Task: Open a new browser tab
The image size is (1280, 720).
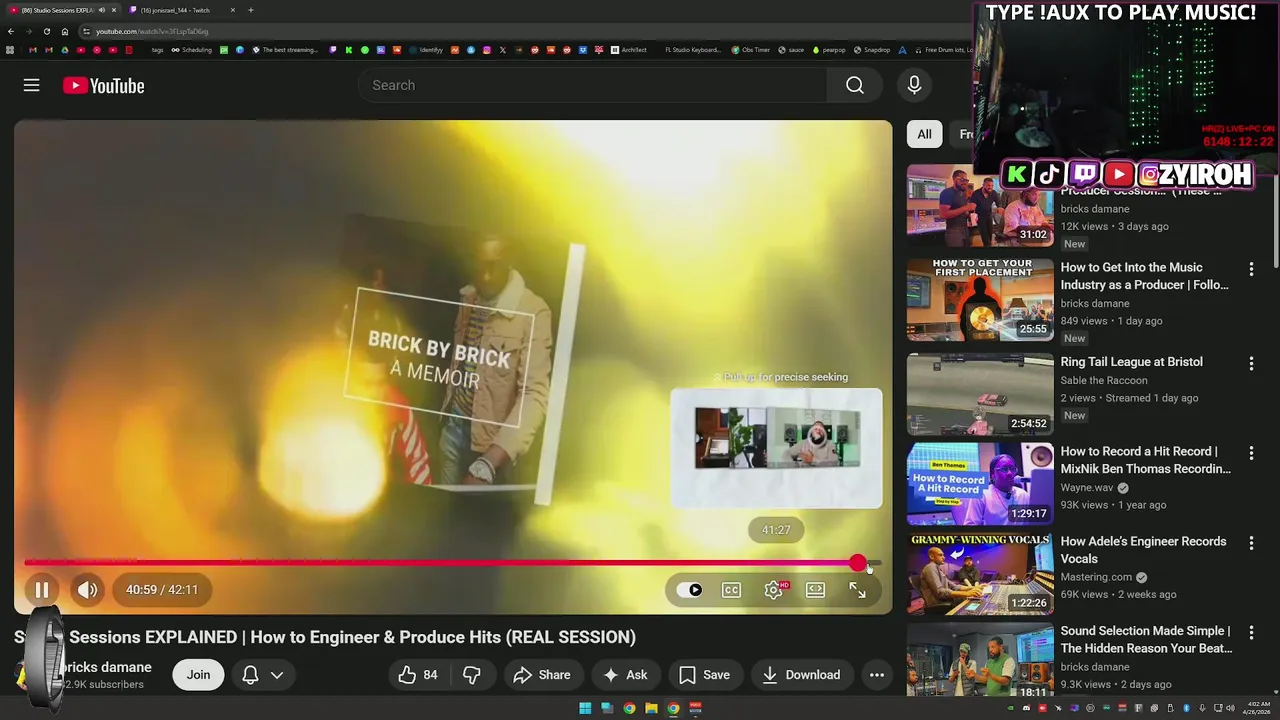Action: pyautogui.click(x=250, y=10)
